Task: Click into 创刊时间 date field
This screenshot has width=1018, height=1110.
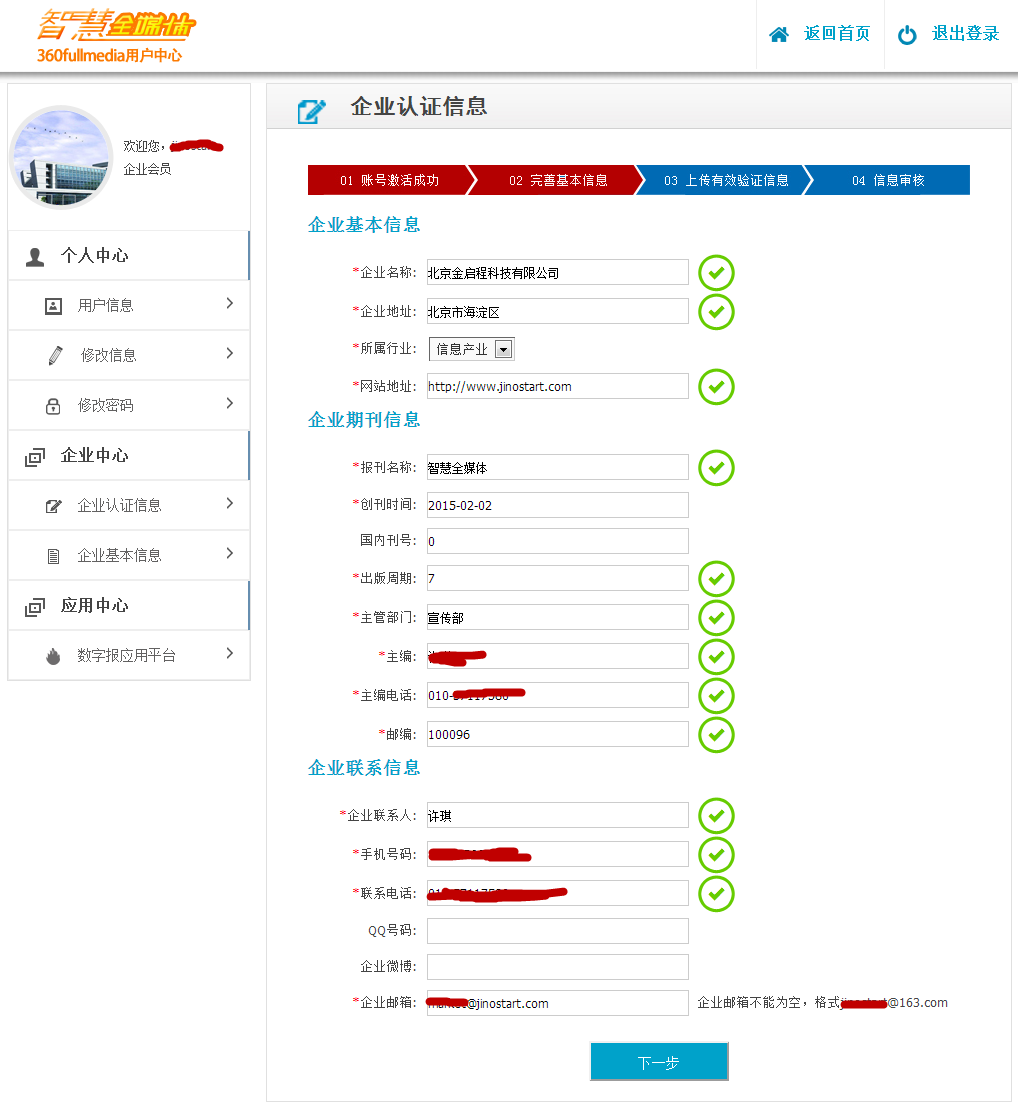Action: (x=558, y=505)
